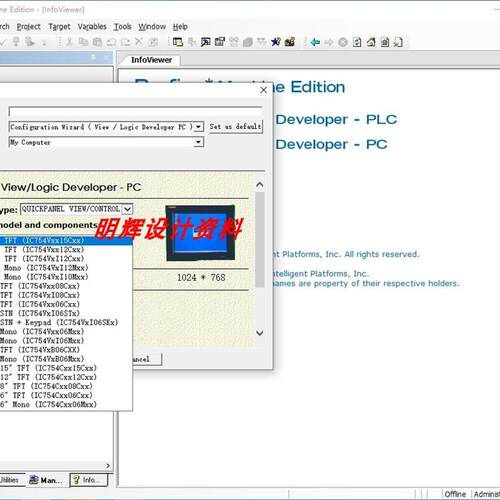Select STN + Keypad (IC754VxI06SKx) option
Screen dimensions: 500x500
tap(66, 322)
